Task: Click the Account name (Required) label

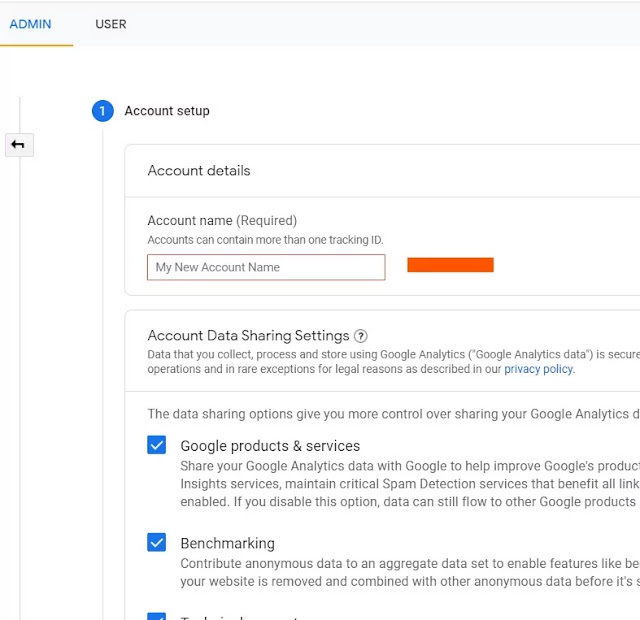Action: coord(222,221)
